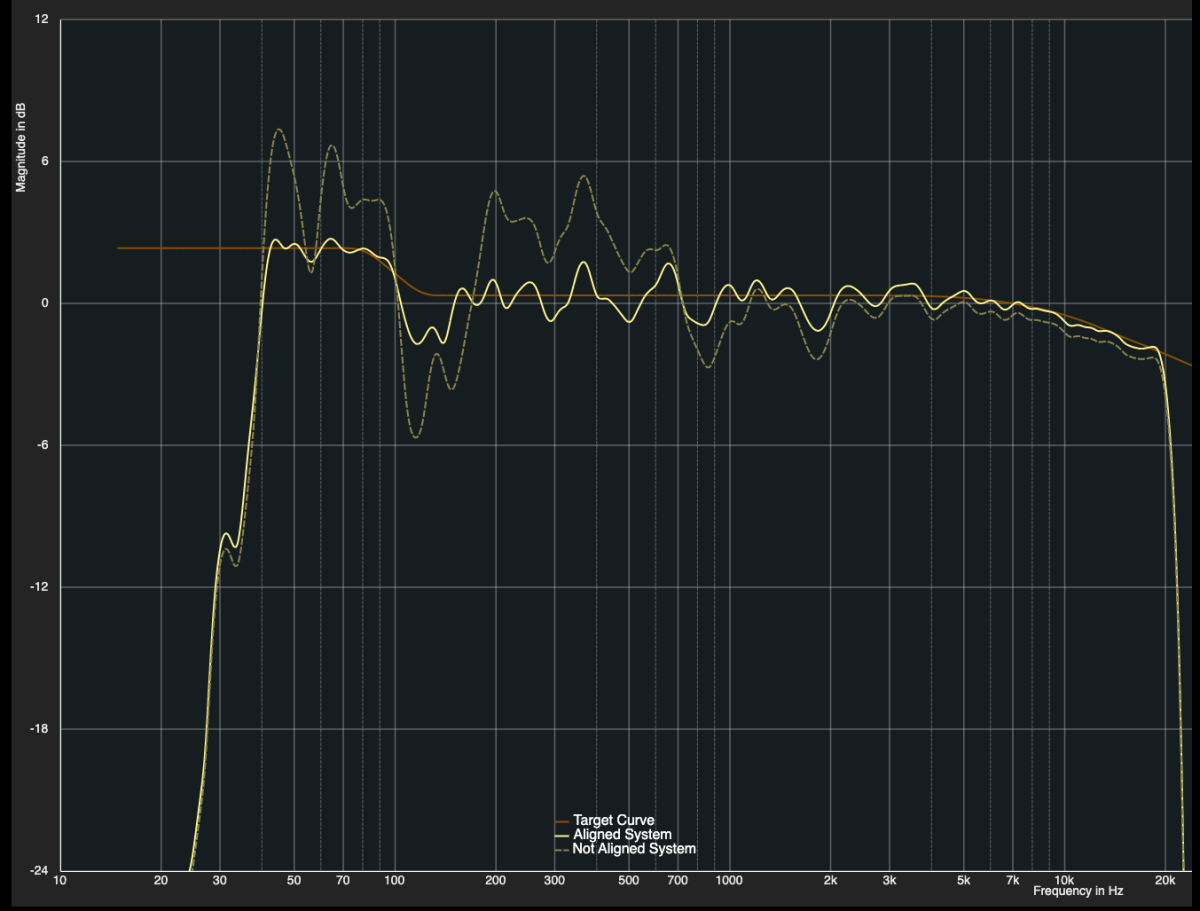Click the 700 Hz axis label

(x=677, y=881)
